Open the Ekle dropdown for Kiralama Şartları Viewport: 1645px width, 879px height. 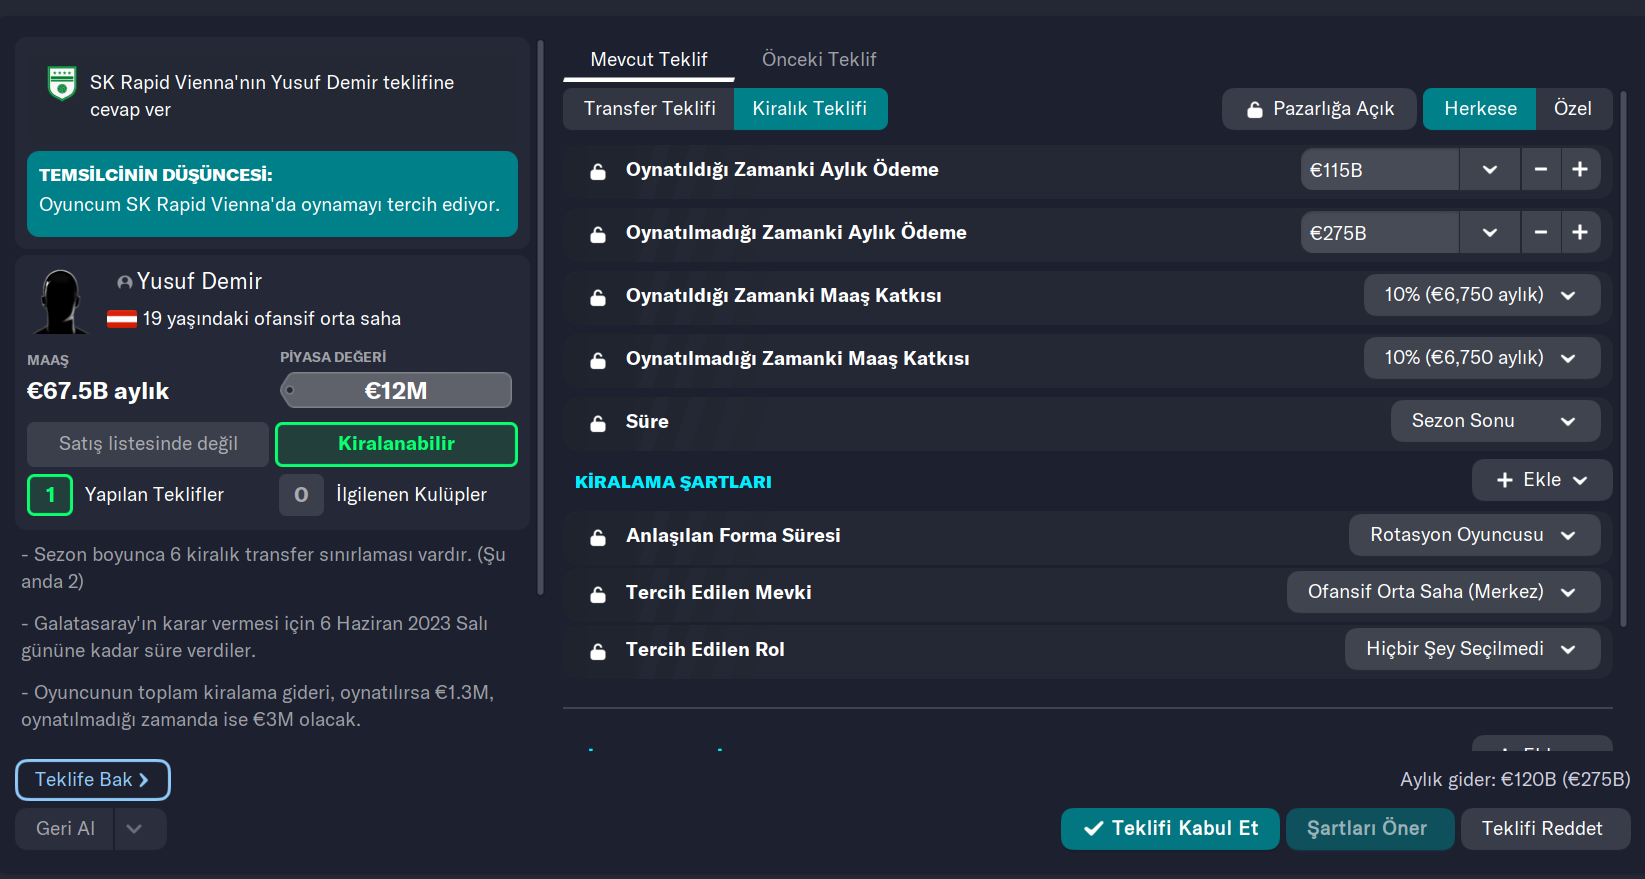tap(1541, 480)
